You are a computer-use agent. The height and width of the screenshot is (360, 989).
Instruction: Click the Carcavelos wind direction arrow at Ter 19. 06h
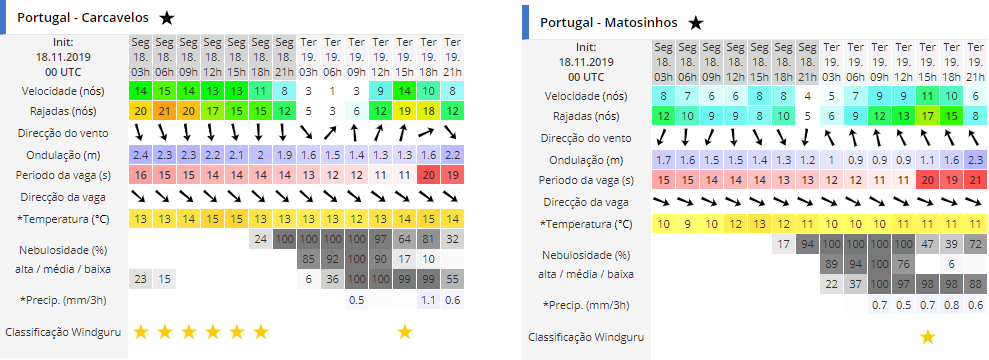pos(332,133)
